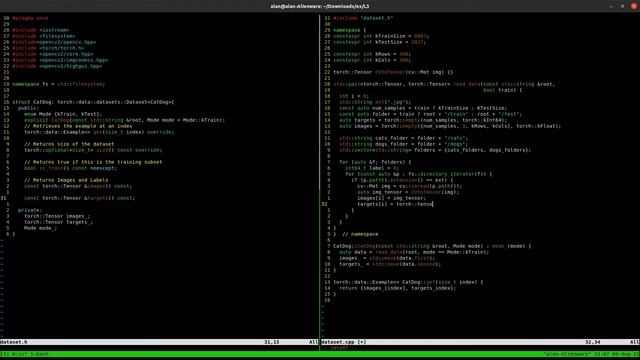Click the 'public:' line in dataset.h
Viewport: 640px width, 360px height.
pos(28,108)
